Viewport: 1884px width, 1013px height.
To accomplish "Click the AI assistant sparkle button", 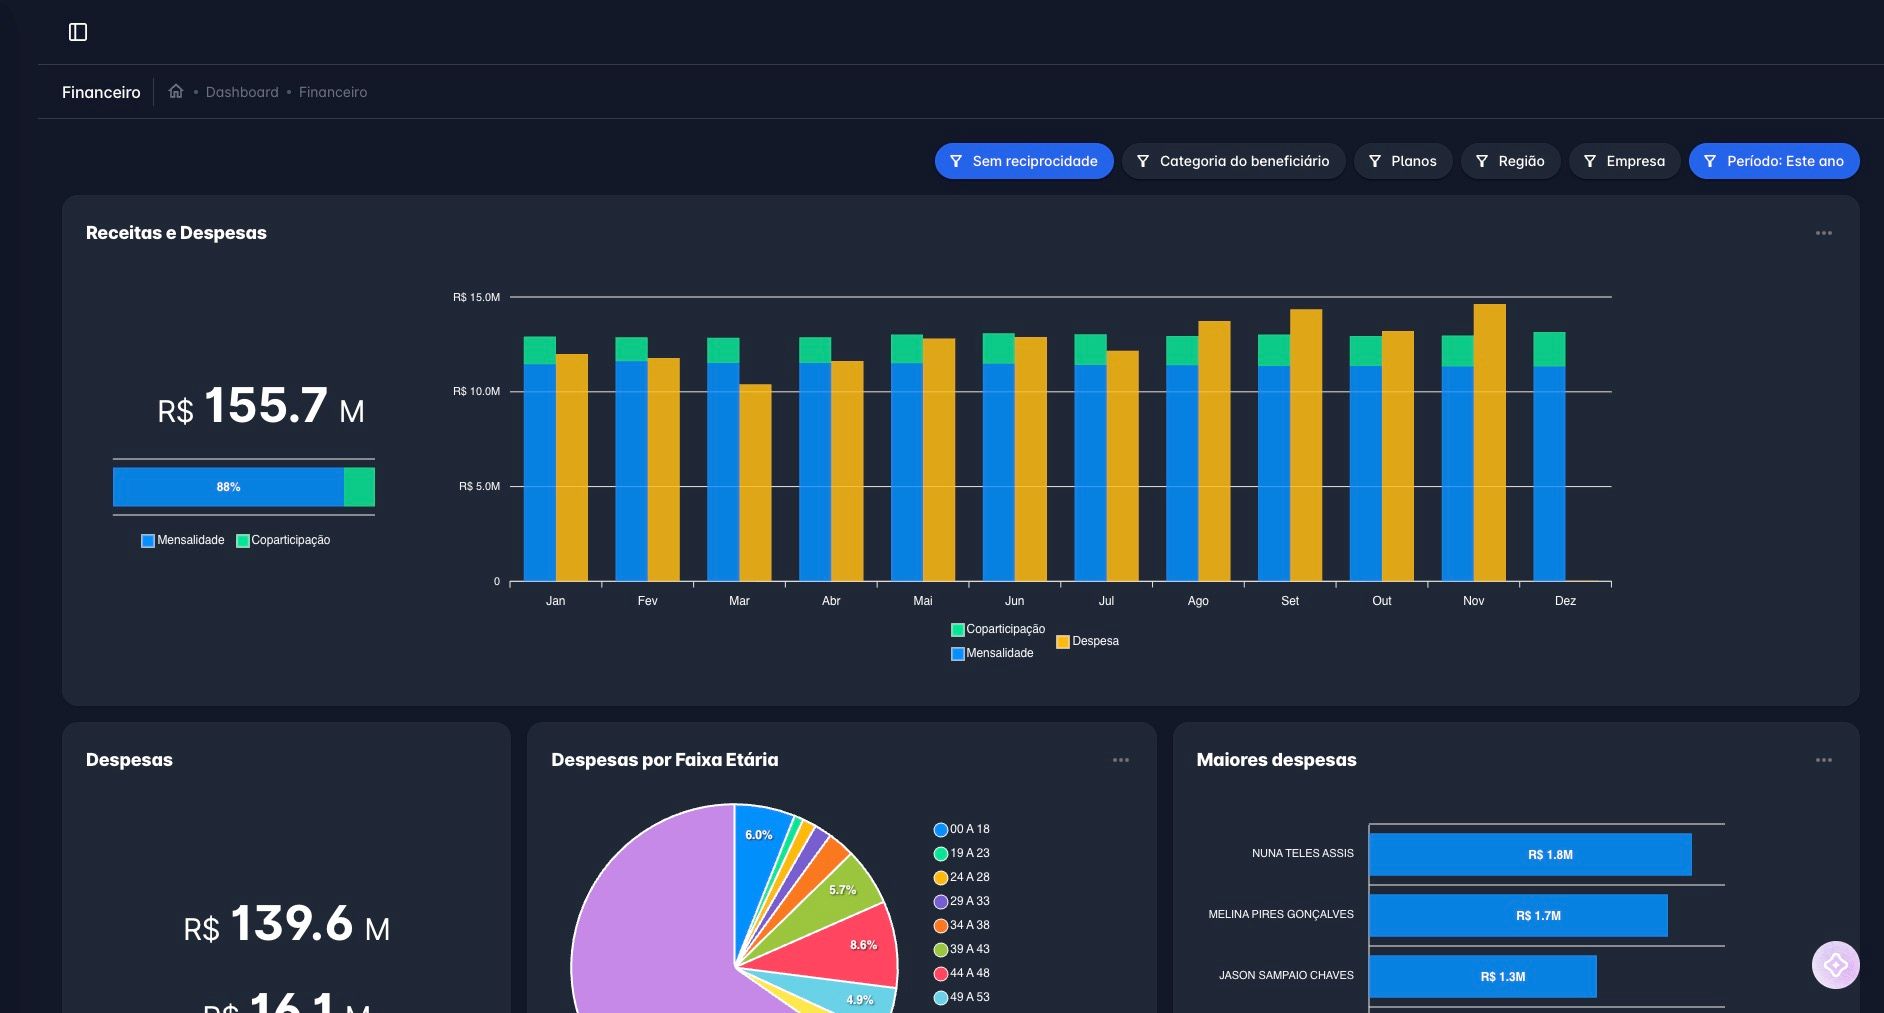I will pyautogui.click(x=1836, y=964).
